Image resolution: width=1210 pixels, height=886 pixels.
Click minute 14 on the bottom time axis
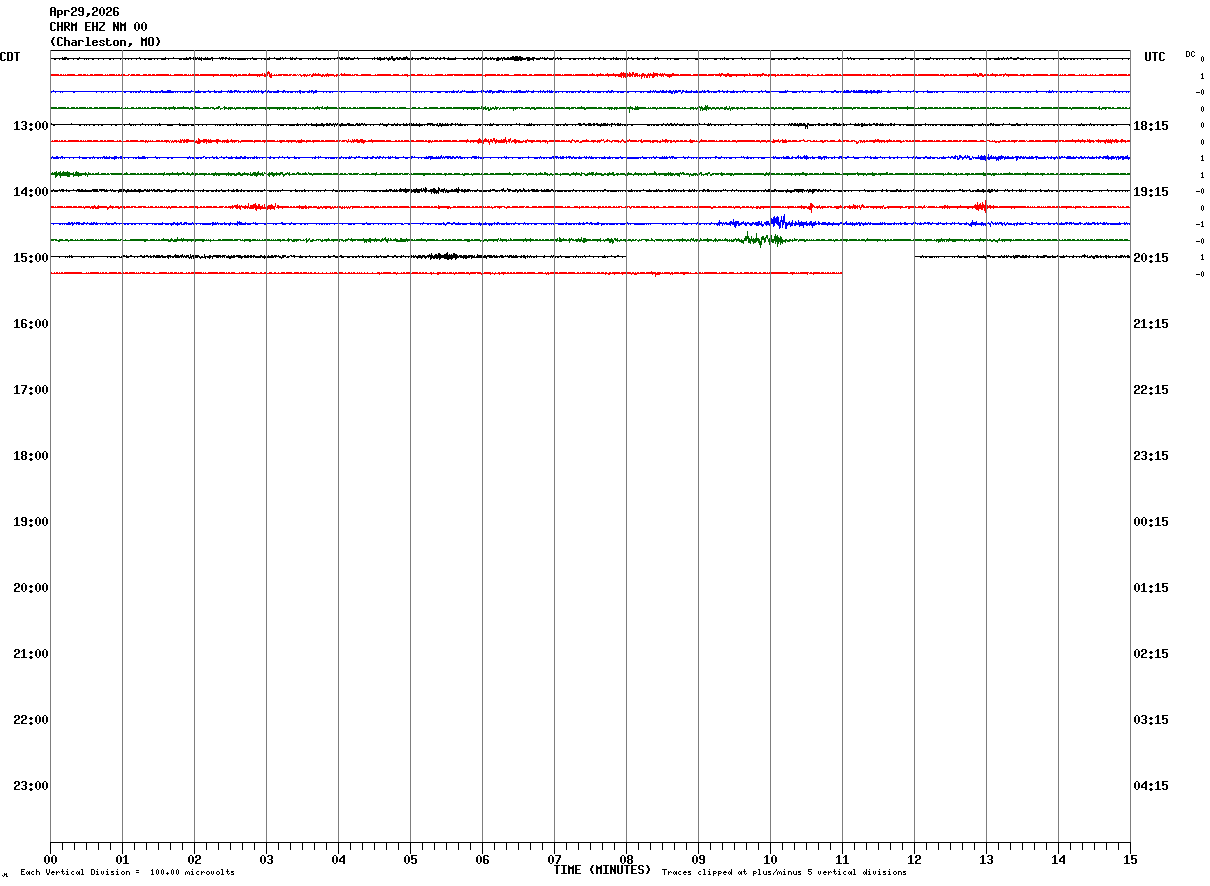[x=1058, y=859]
